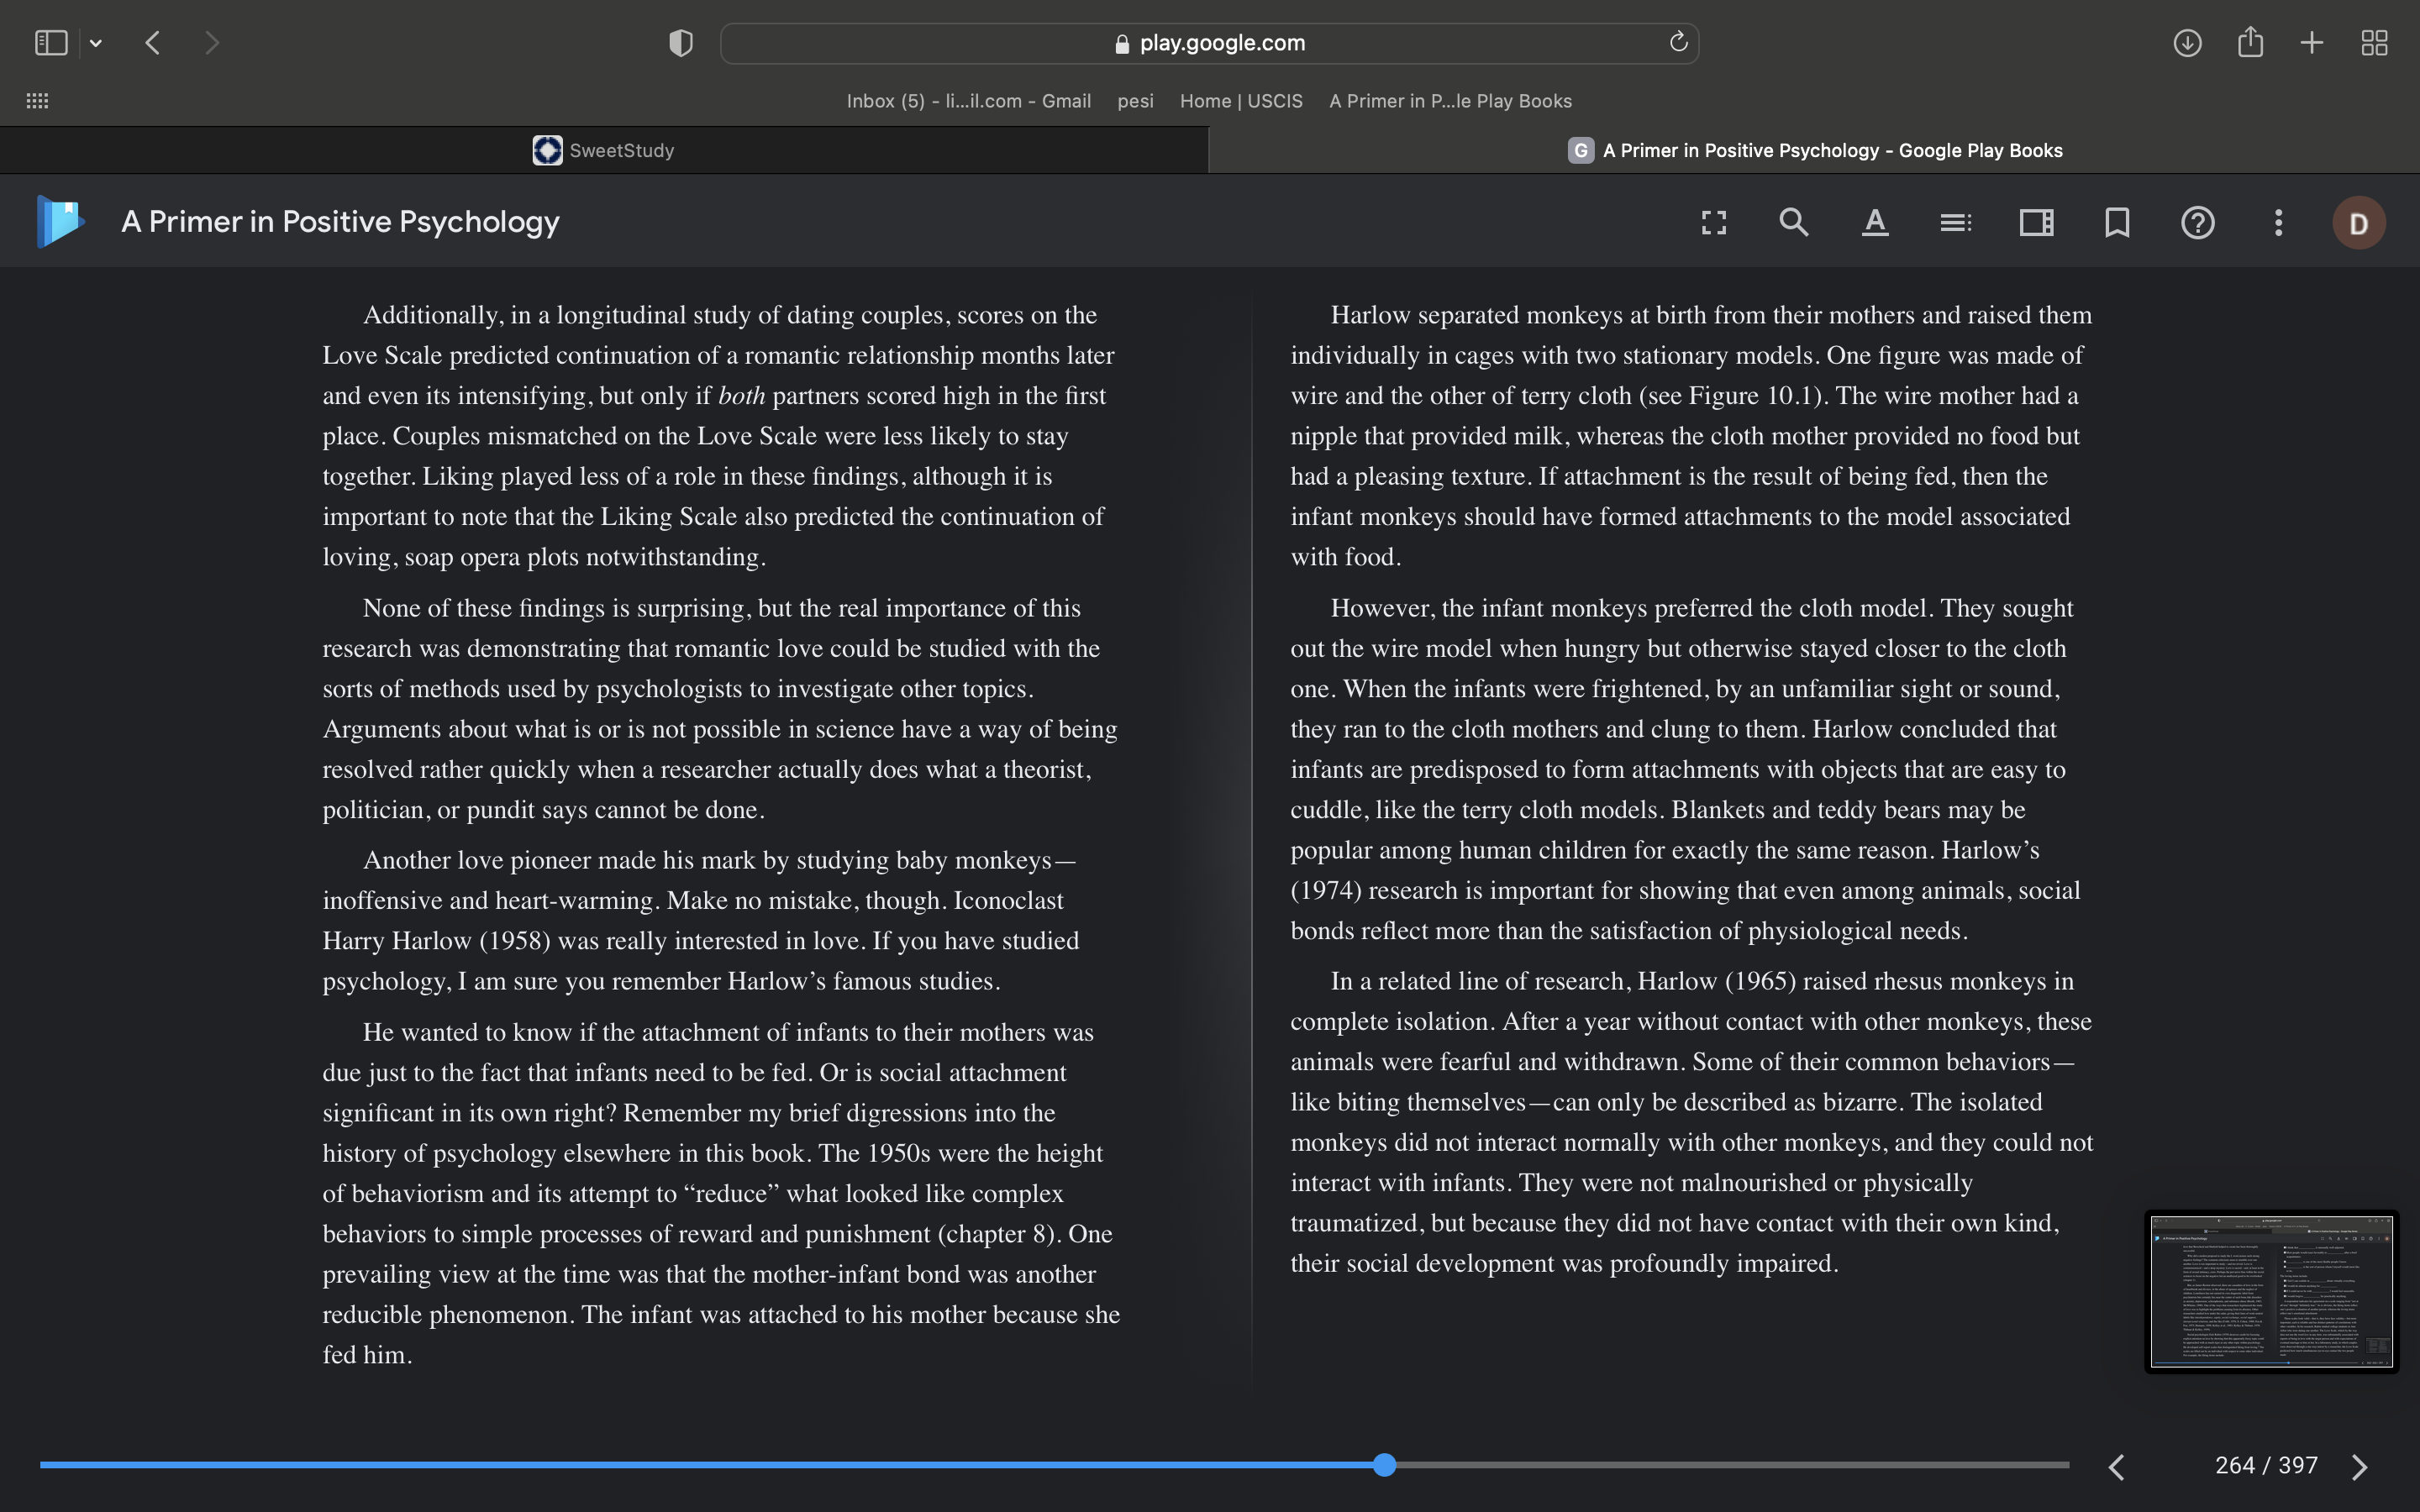Viewport: 2420px width, 1512px height.
Task: Click the text Harlow (1965)
Action: [x=1716, y=982]
